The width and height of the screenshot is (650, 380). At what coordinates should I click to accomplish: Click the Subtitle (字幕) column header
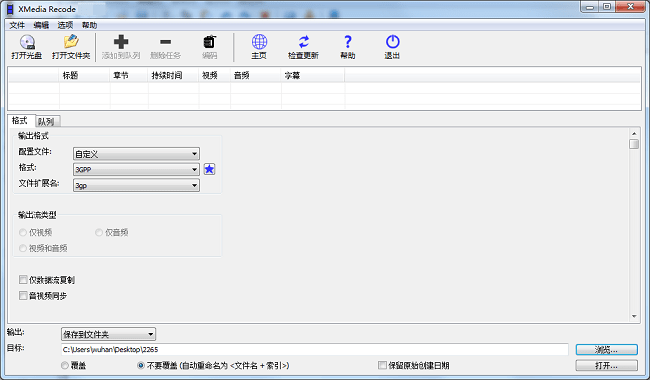point(313,75)
